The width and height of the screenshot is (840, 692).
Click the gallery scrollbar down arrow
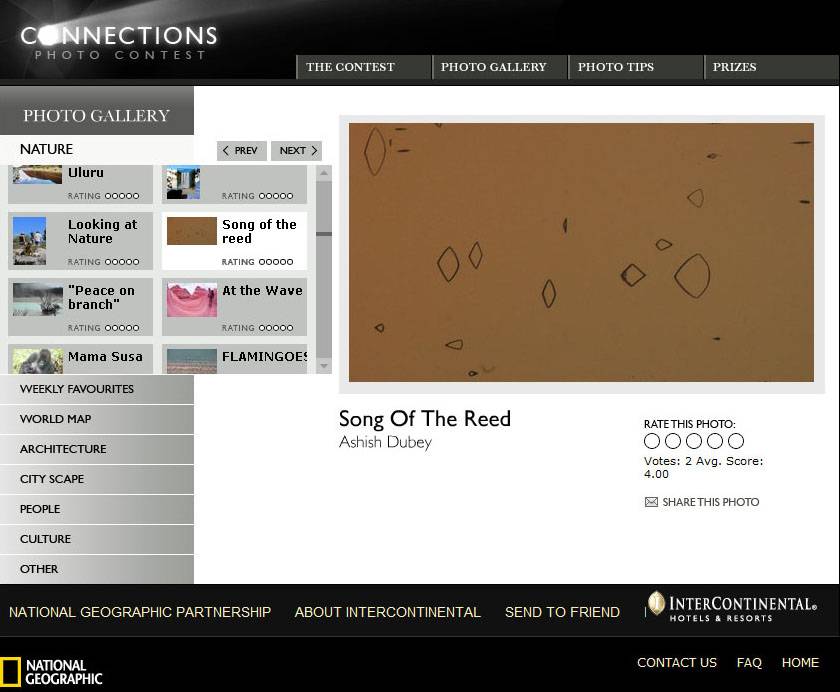[324, 366]
